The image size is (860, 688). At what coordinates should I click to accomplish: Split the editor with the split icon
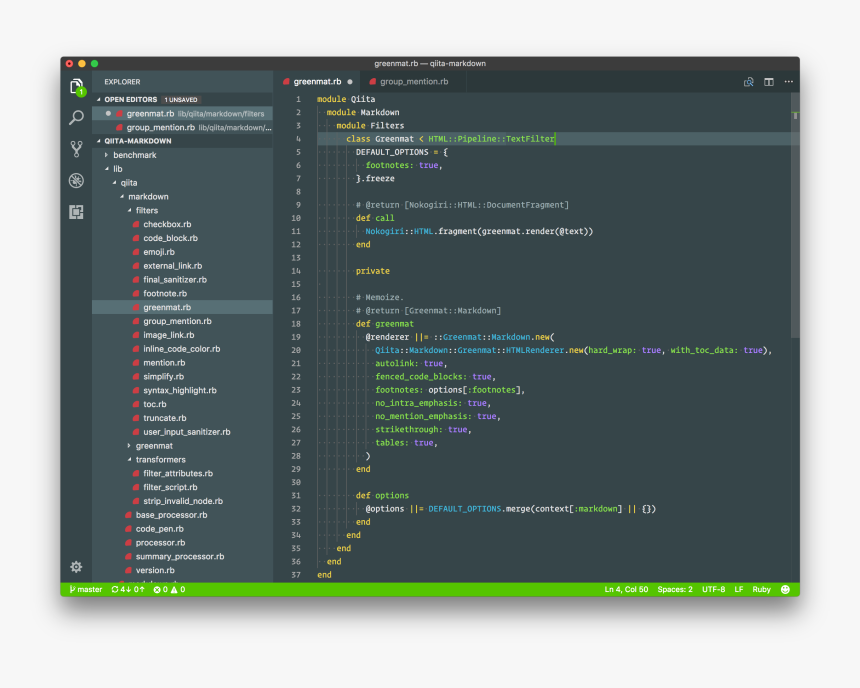(768, 82)
